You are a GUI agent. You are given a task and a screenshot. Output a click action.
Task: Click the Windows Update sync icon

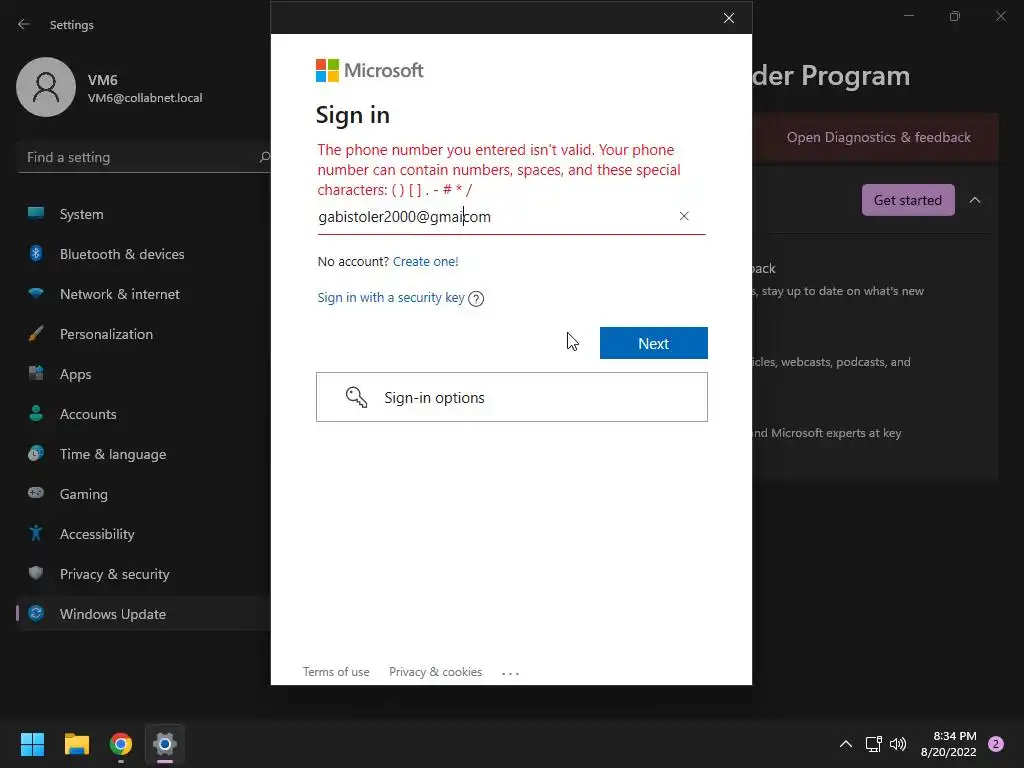tap(36, 613)
